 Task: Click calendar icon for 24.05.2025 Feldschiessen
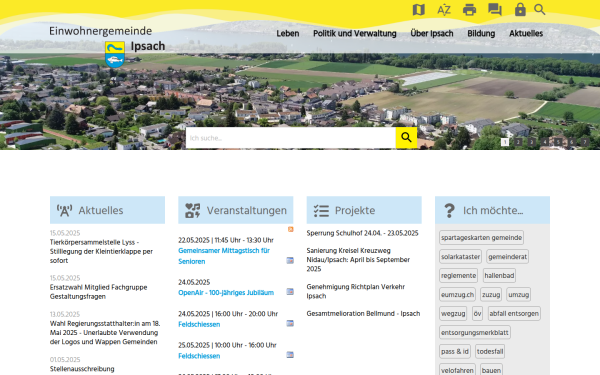290,323
